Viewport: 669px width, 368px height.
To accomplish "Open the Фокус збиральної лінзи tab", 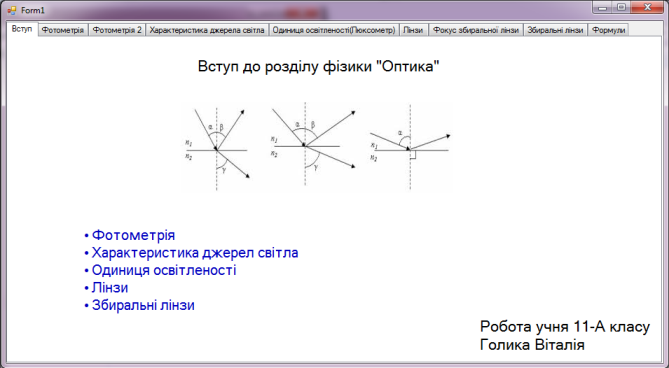I will coord(476,30).
